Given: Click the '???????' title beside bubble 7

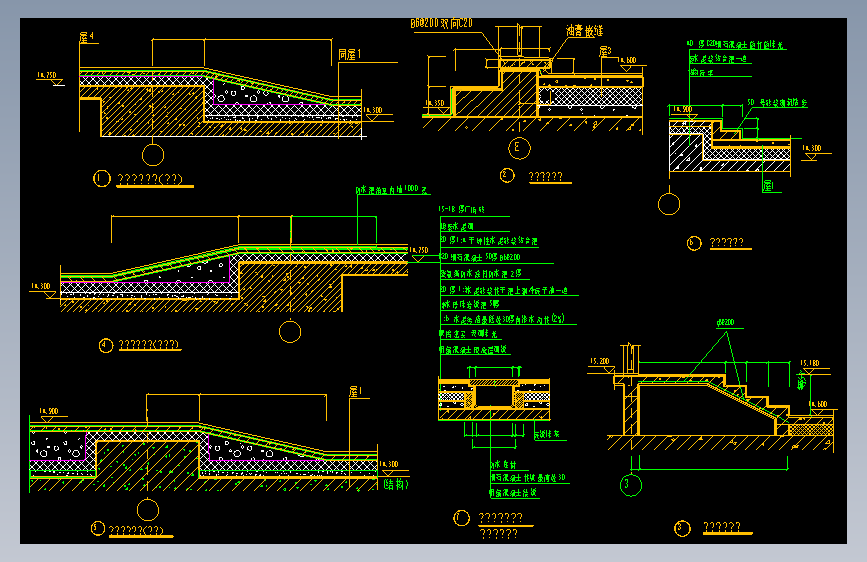Looking at the screenshot, I should point(500,518).
